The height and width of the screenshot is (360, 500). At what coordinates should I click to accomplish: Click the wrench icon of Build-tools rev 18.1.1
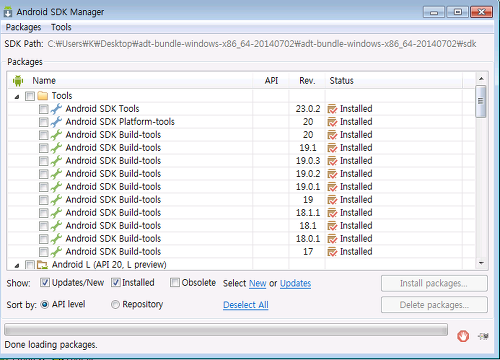(56, 213)
